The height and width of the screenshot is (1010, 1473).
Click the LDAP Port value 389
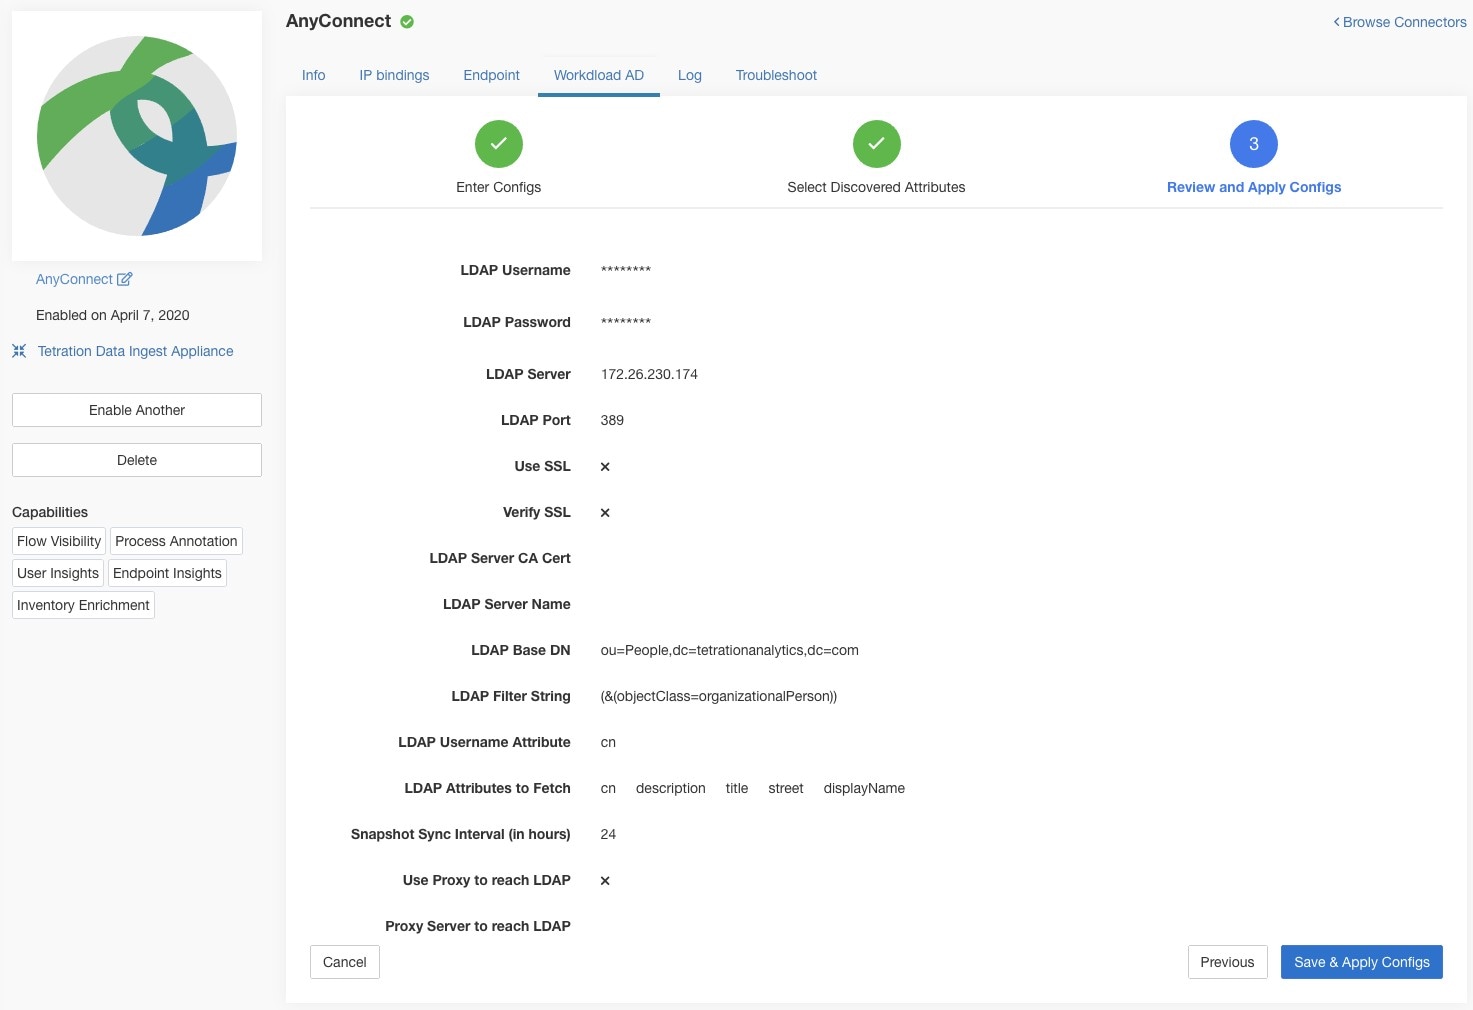(612, 420)
